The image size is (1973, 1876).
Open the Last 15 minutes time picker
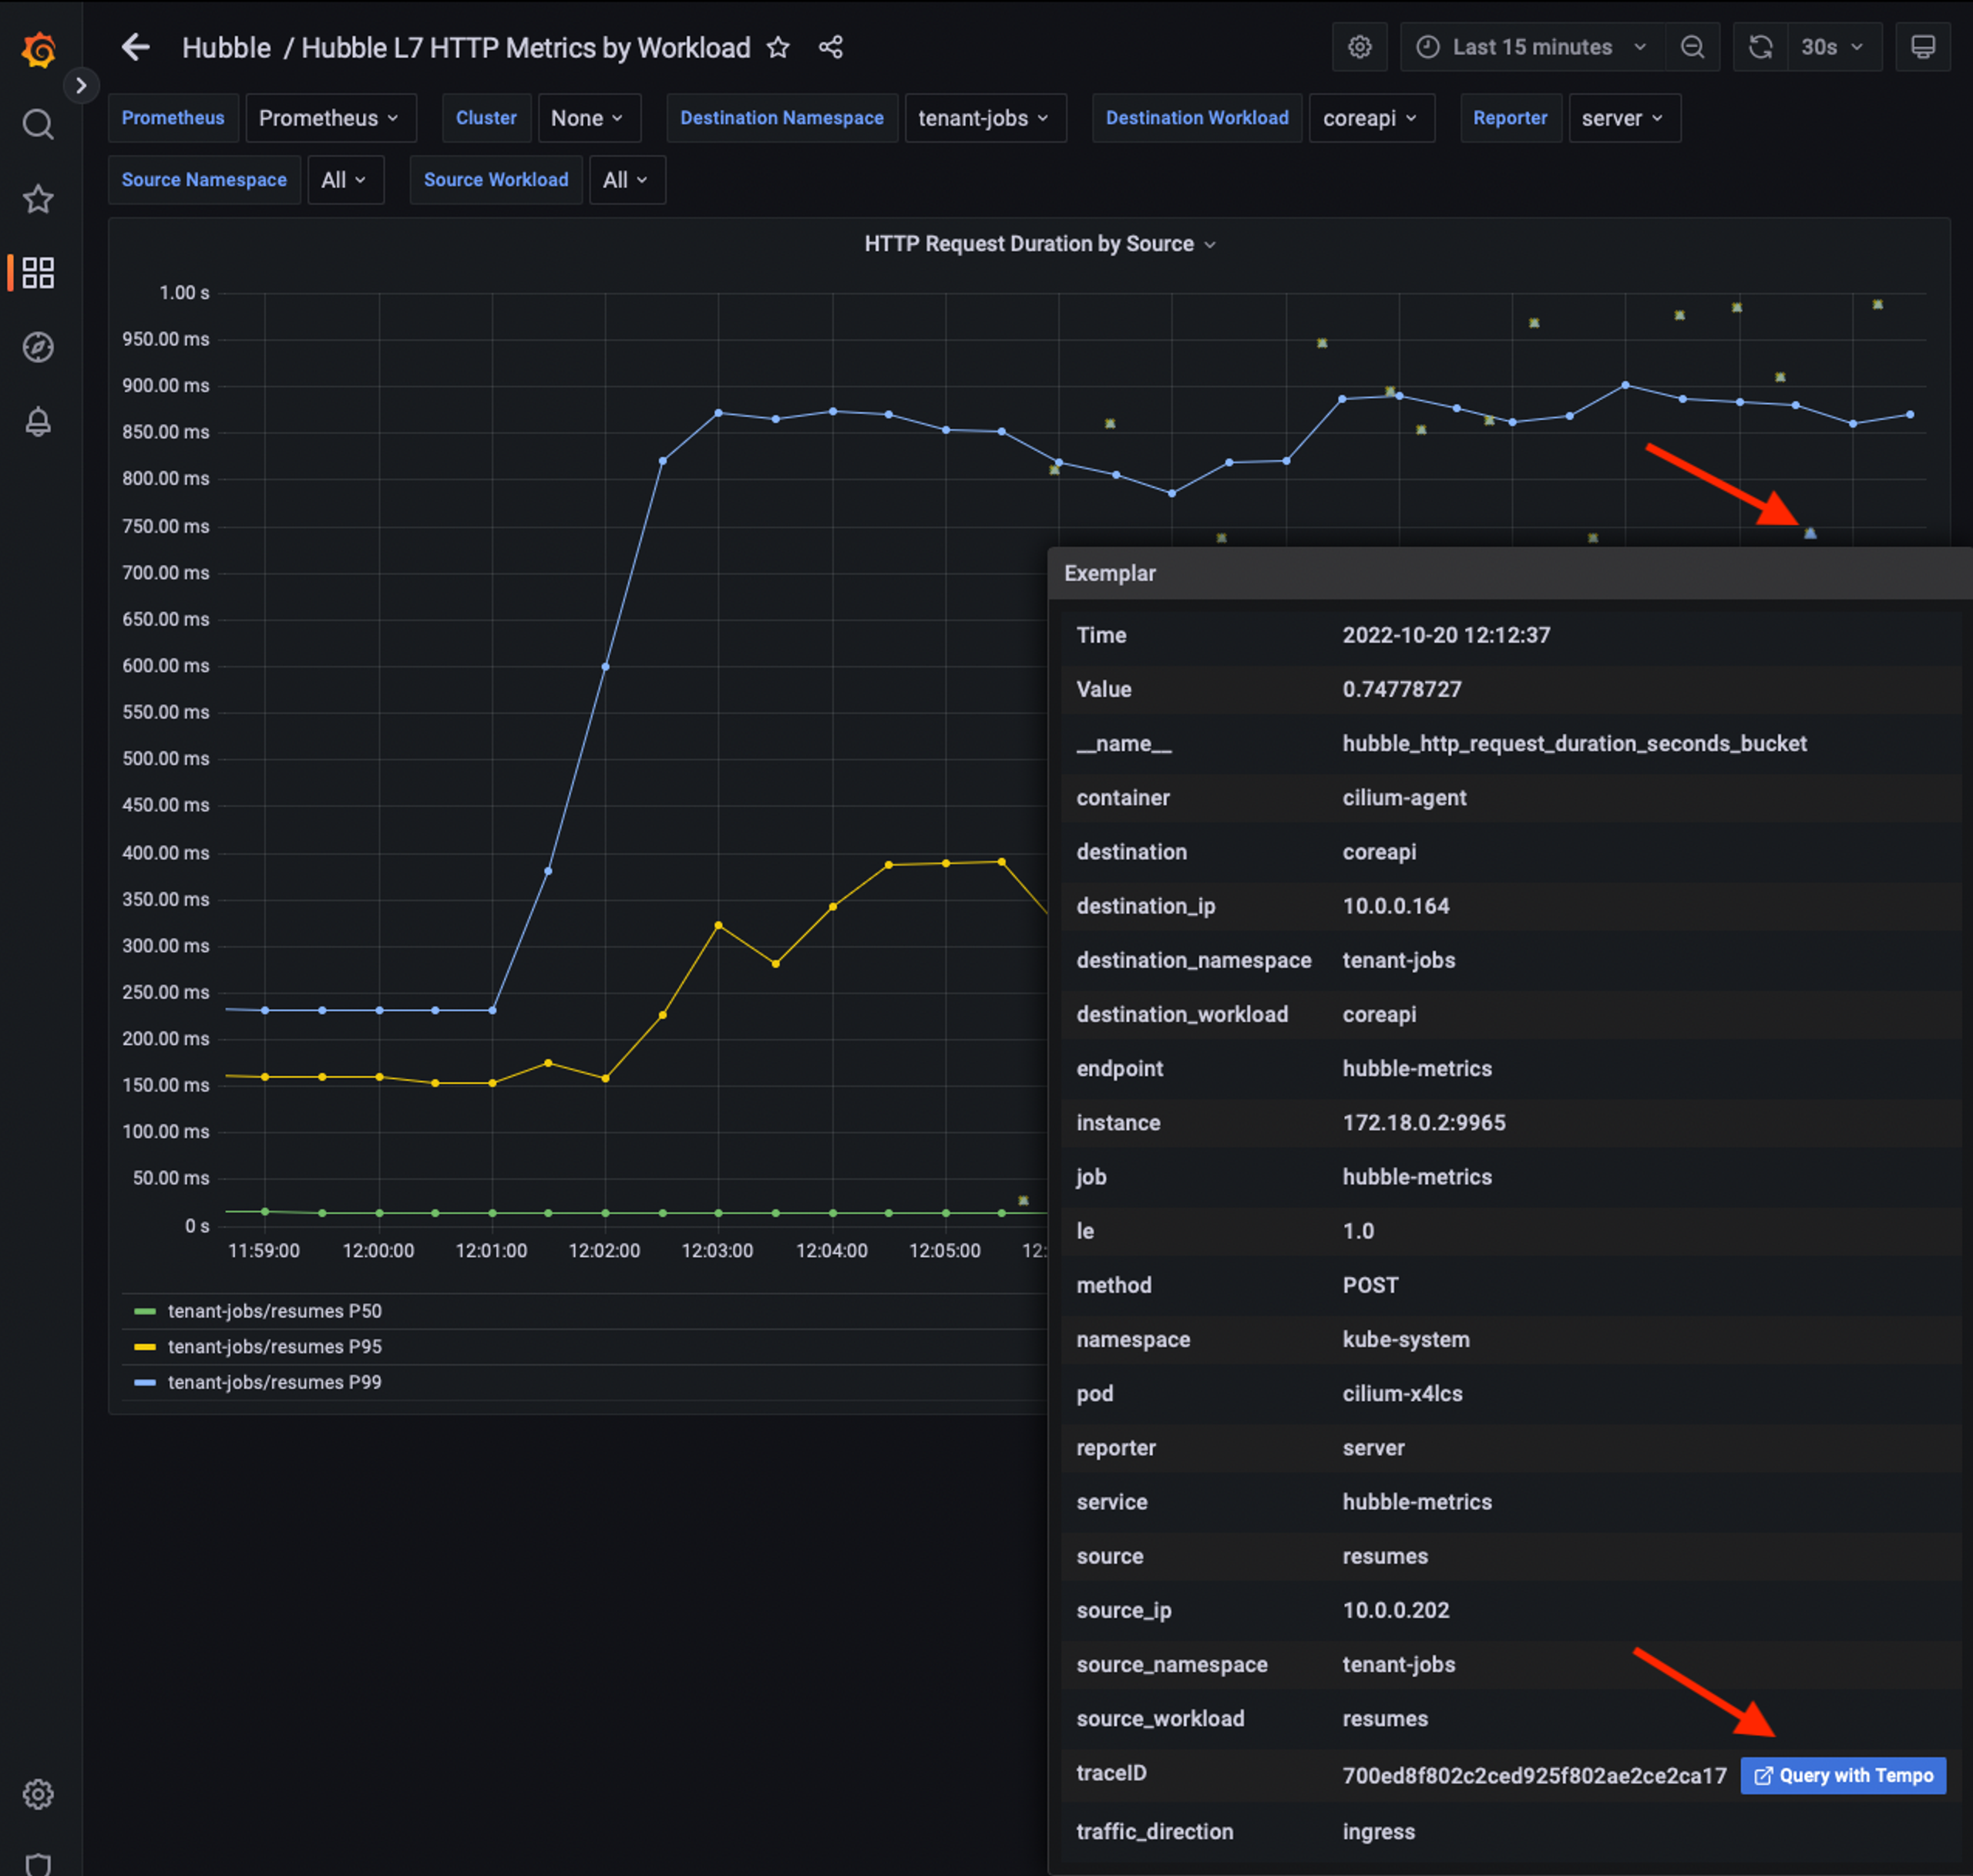[1530, 46]
